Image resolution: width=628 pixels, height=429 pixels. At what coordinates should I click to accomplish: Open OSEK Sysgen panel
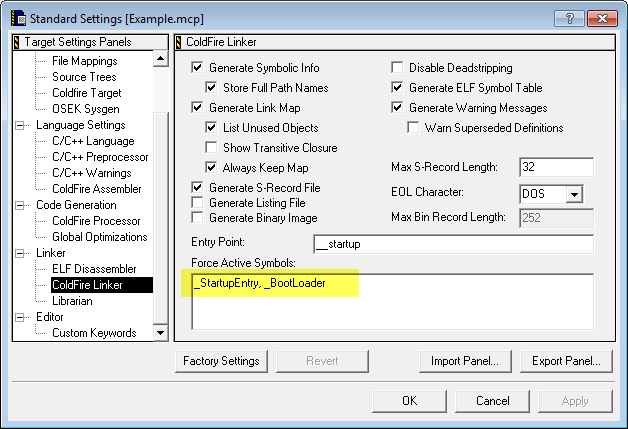[x=86, y=109]
